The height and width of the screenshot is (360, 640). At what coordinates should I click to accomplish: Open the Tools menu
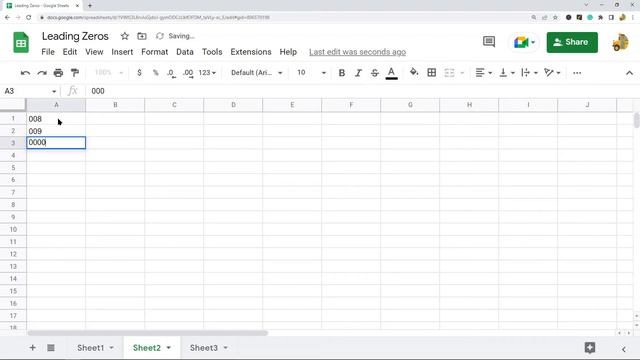(212, 52)
